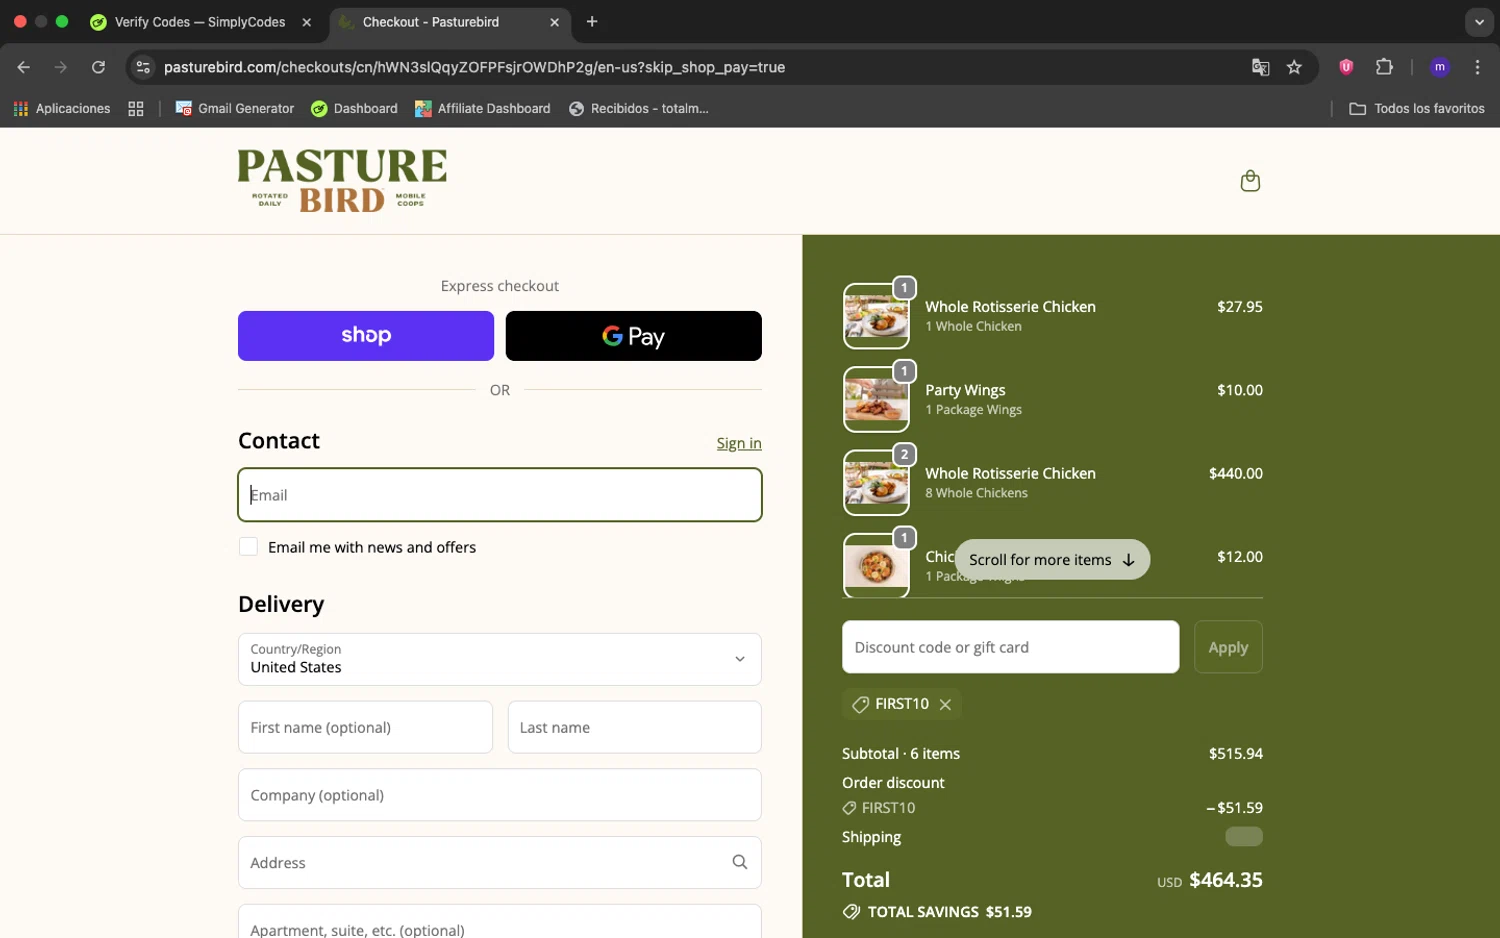The image size is (1500, 938).
Task: Expand the Country/Region dropdown
Action: coord(500,659)
